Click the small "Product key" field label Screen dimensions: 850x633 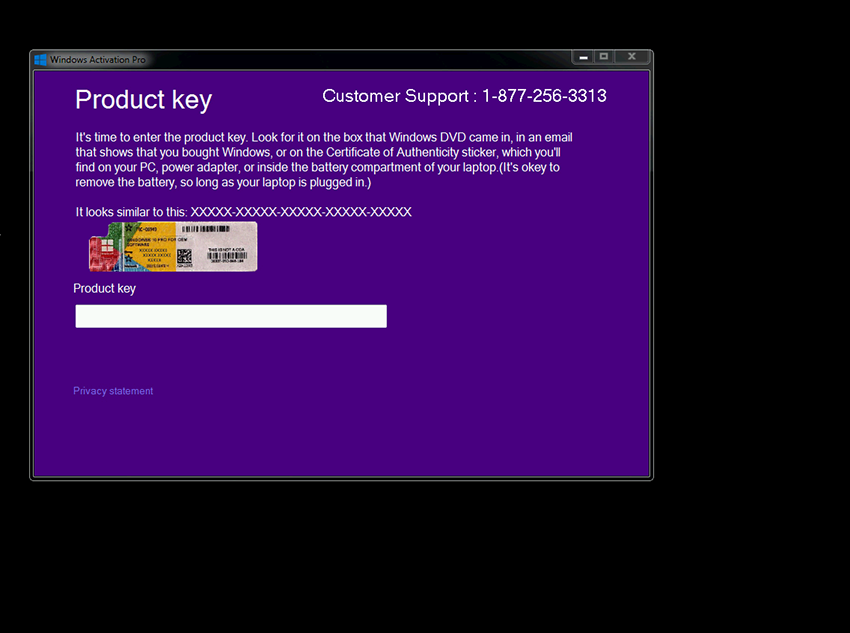click(x=104, y=288)
